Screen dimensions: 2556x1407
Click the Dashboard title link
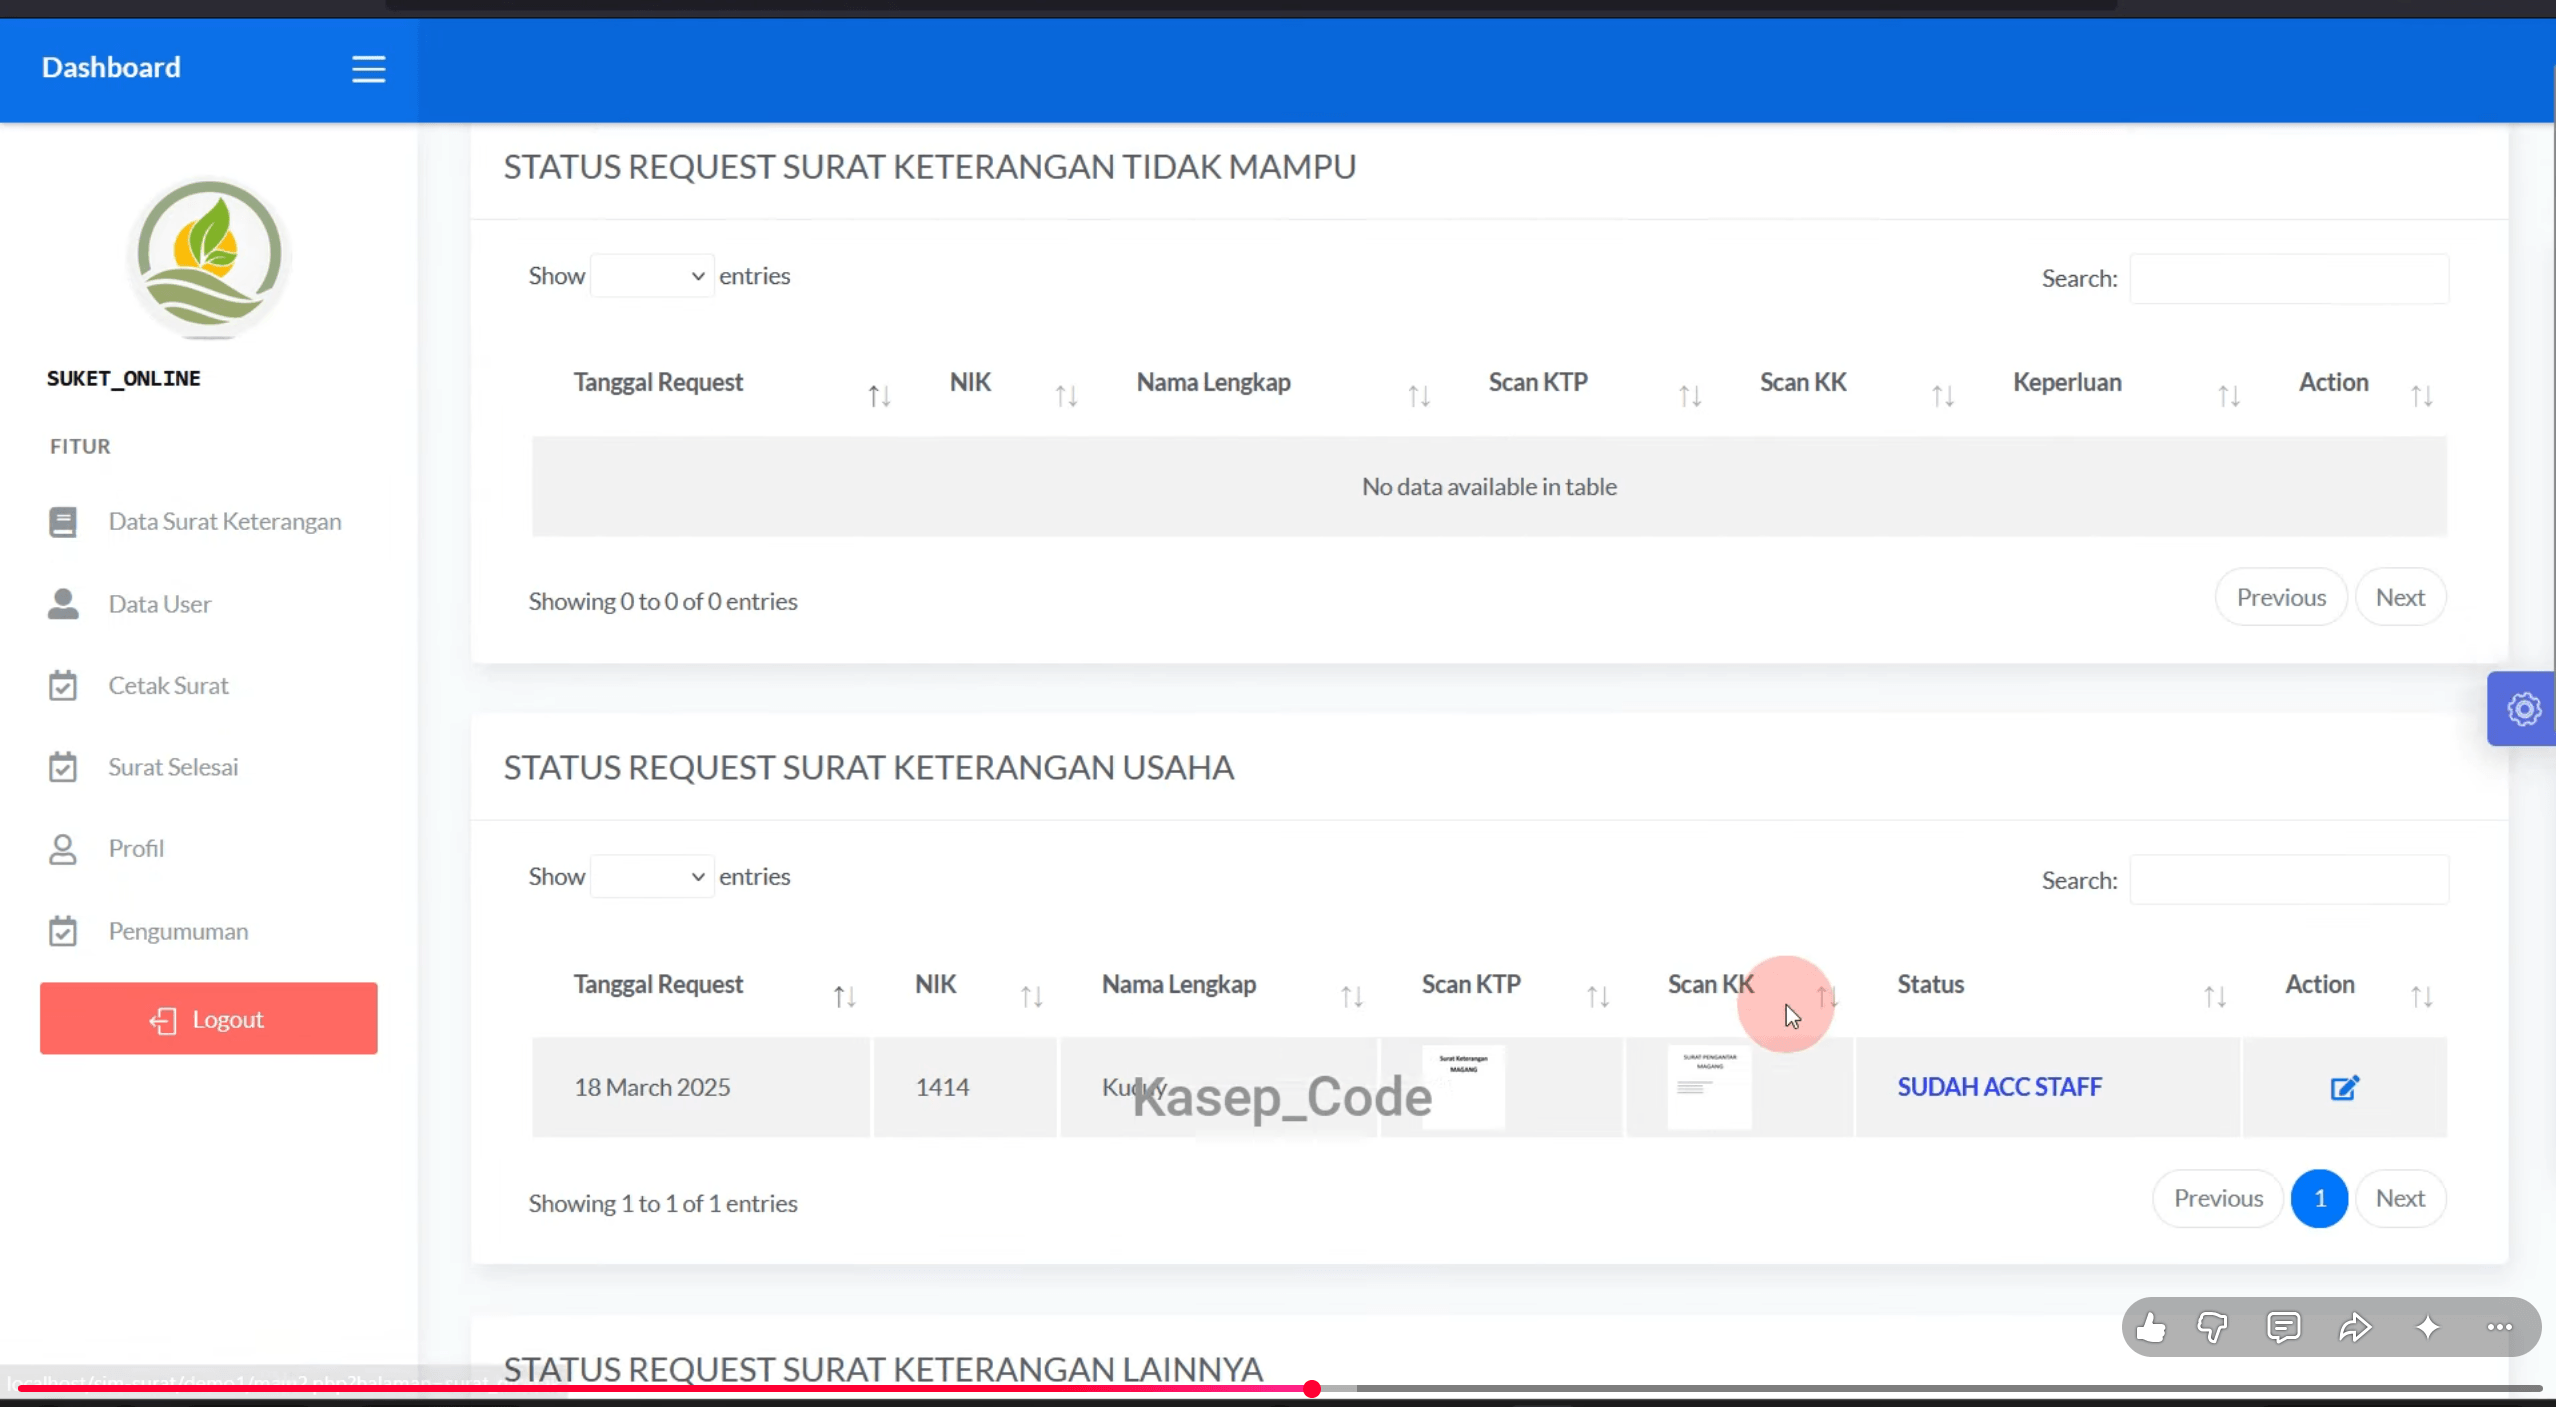point(111,67)
